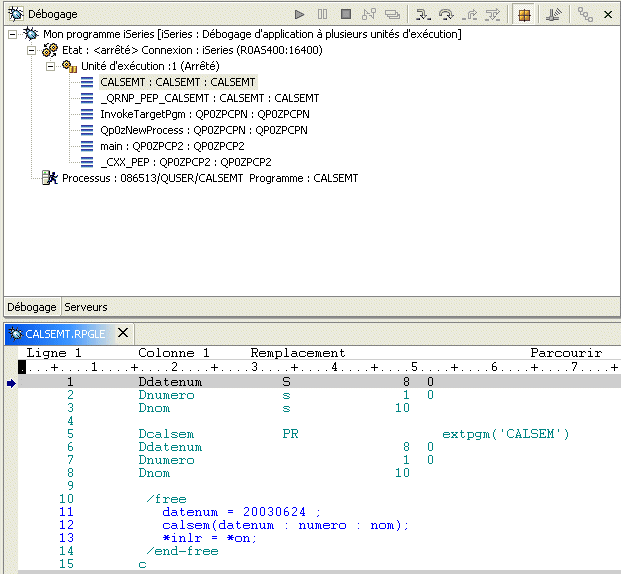Click the Step Return arrow icon
The width and height of the screenshot is (621, 574).
pyautogui.click(x=469, y=15)
